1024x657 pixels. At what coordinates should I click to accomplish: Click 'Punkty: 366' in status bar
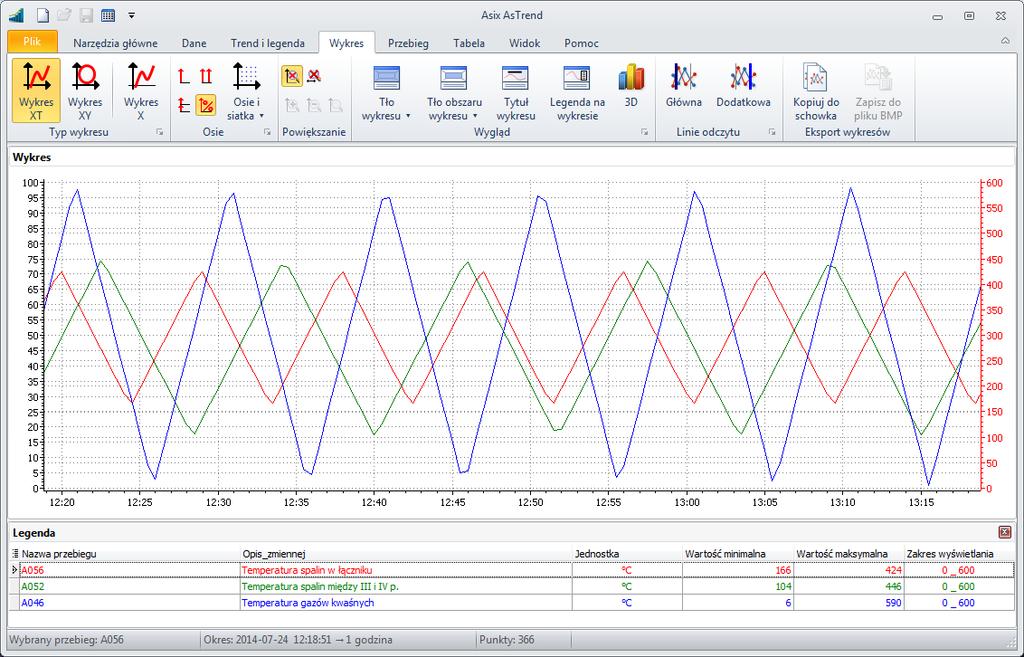[x=507, y=639]
